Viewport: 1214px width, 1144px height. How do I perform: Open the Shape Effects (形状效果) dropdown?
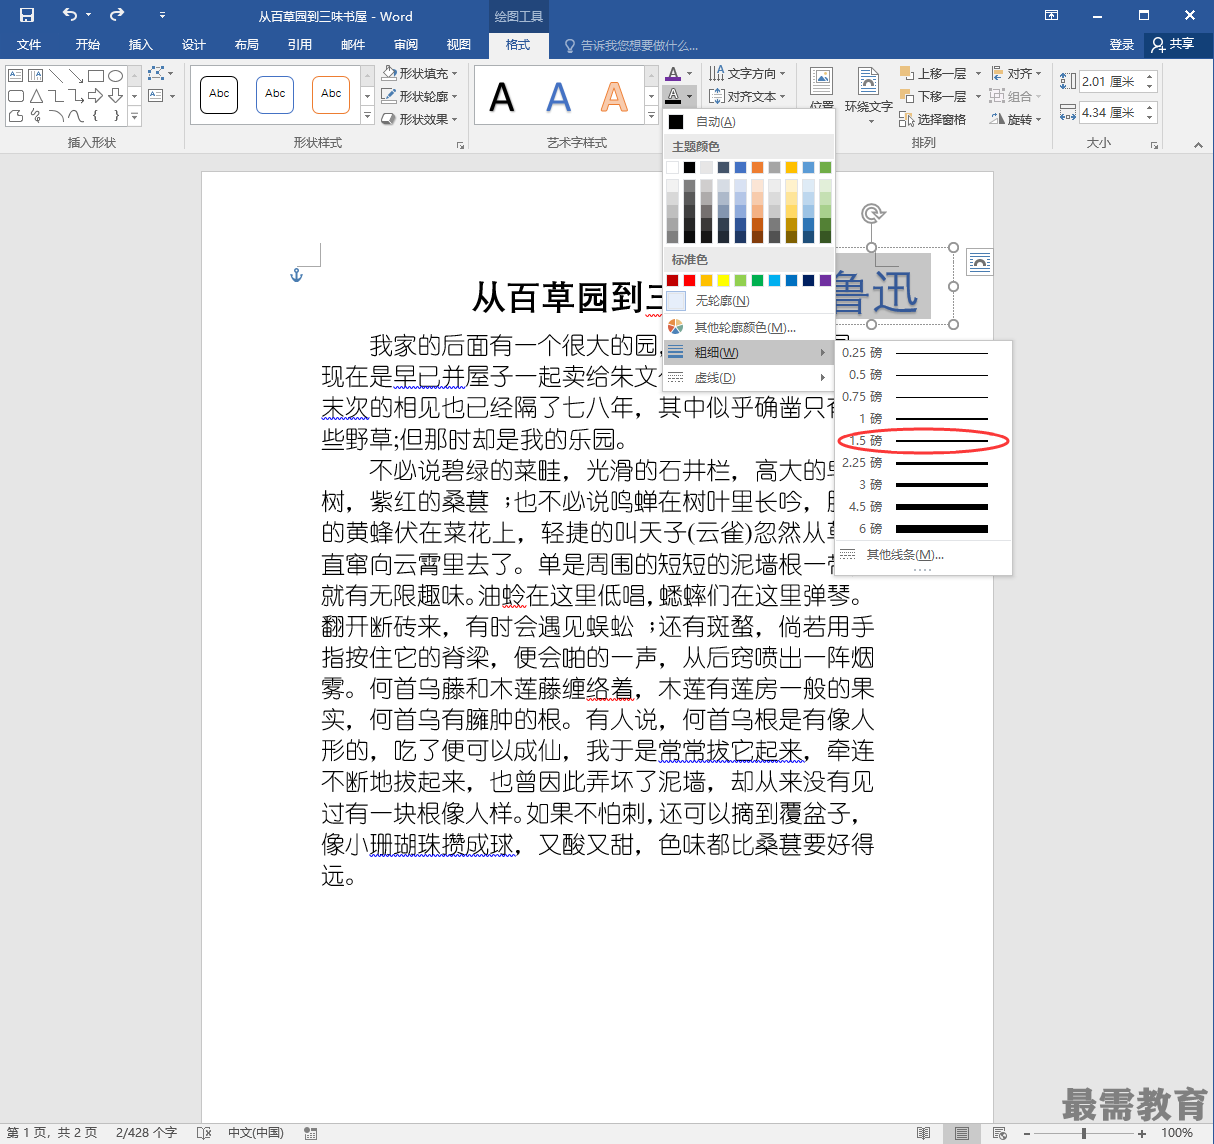tap(420, 119)
